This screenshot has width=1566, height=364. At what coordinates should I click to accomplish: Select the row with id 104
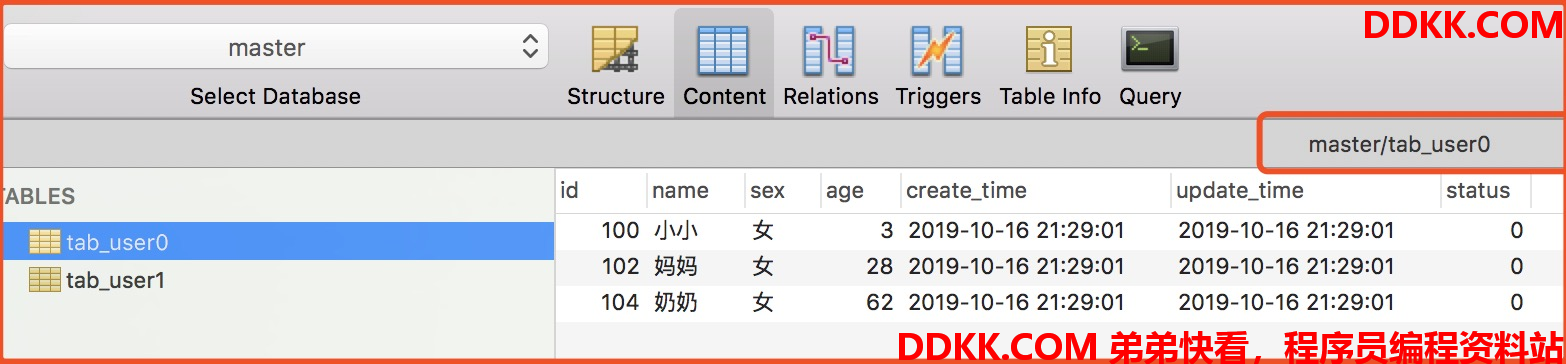point(1060,302)
